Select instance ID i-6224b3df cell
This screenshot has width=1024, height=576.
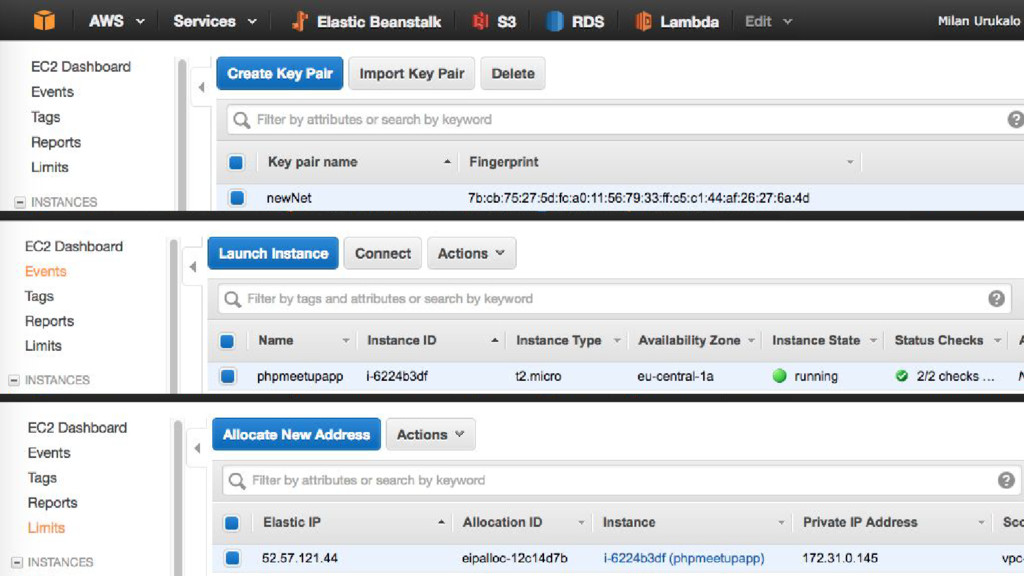(397, 376)
